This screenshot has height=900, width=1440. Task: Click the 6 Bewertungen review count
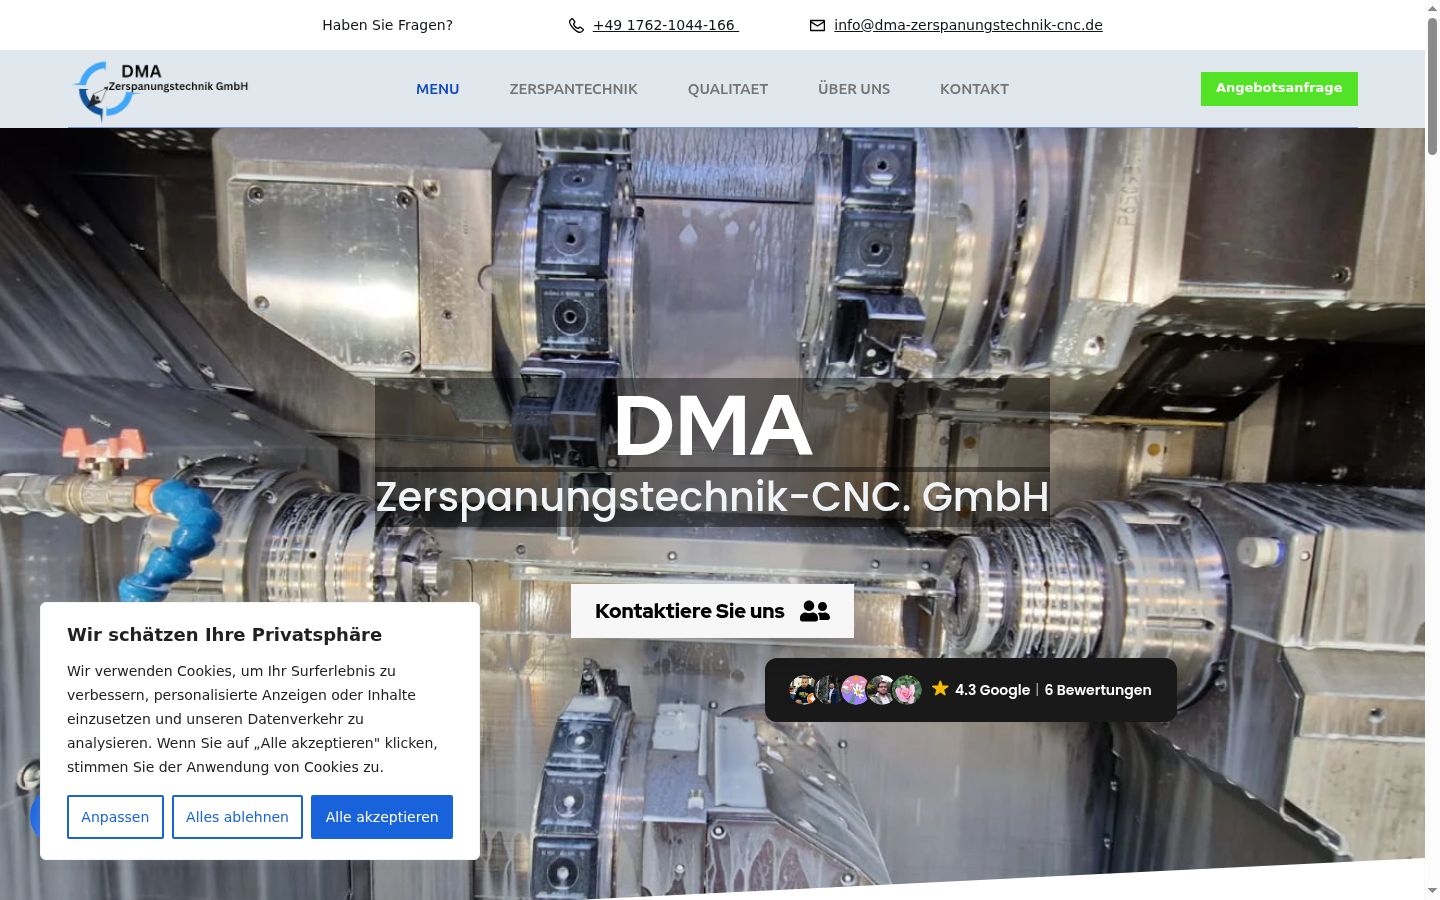coord(1098,690)
